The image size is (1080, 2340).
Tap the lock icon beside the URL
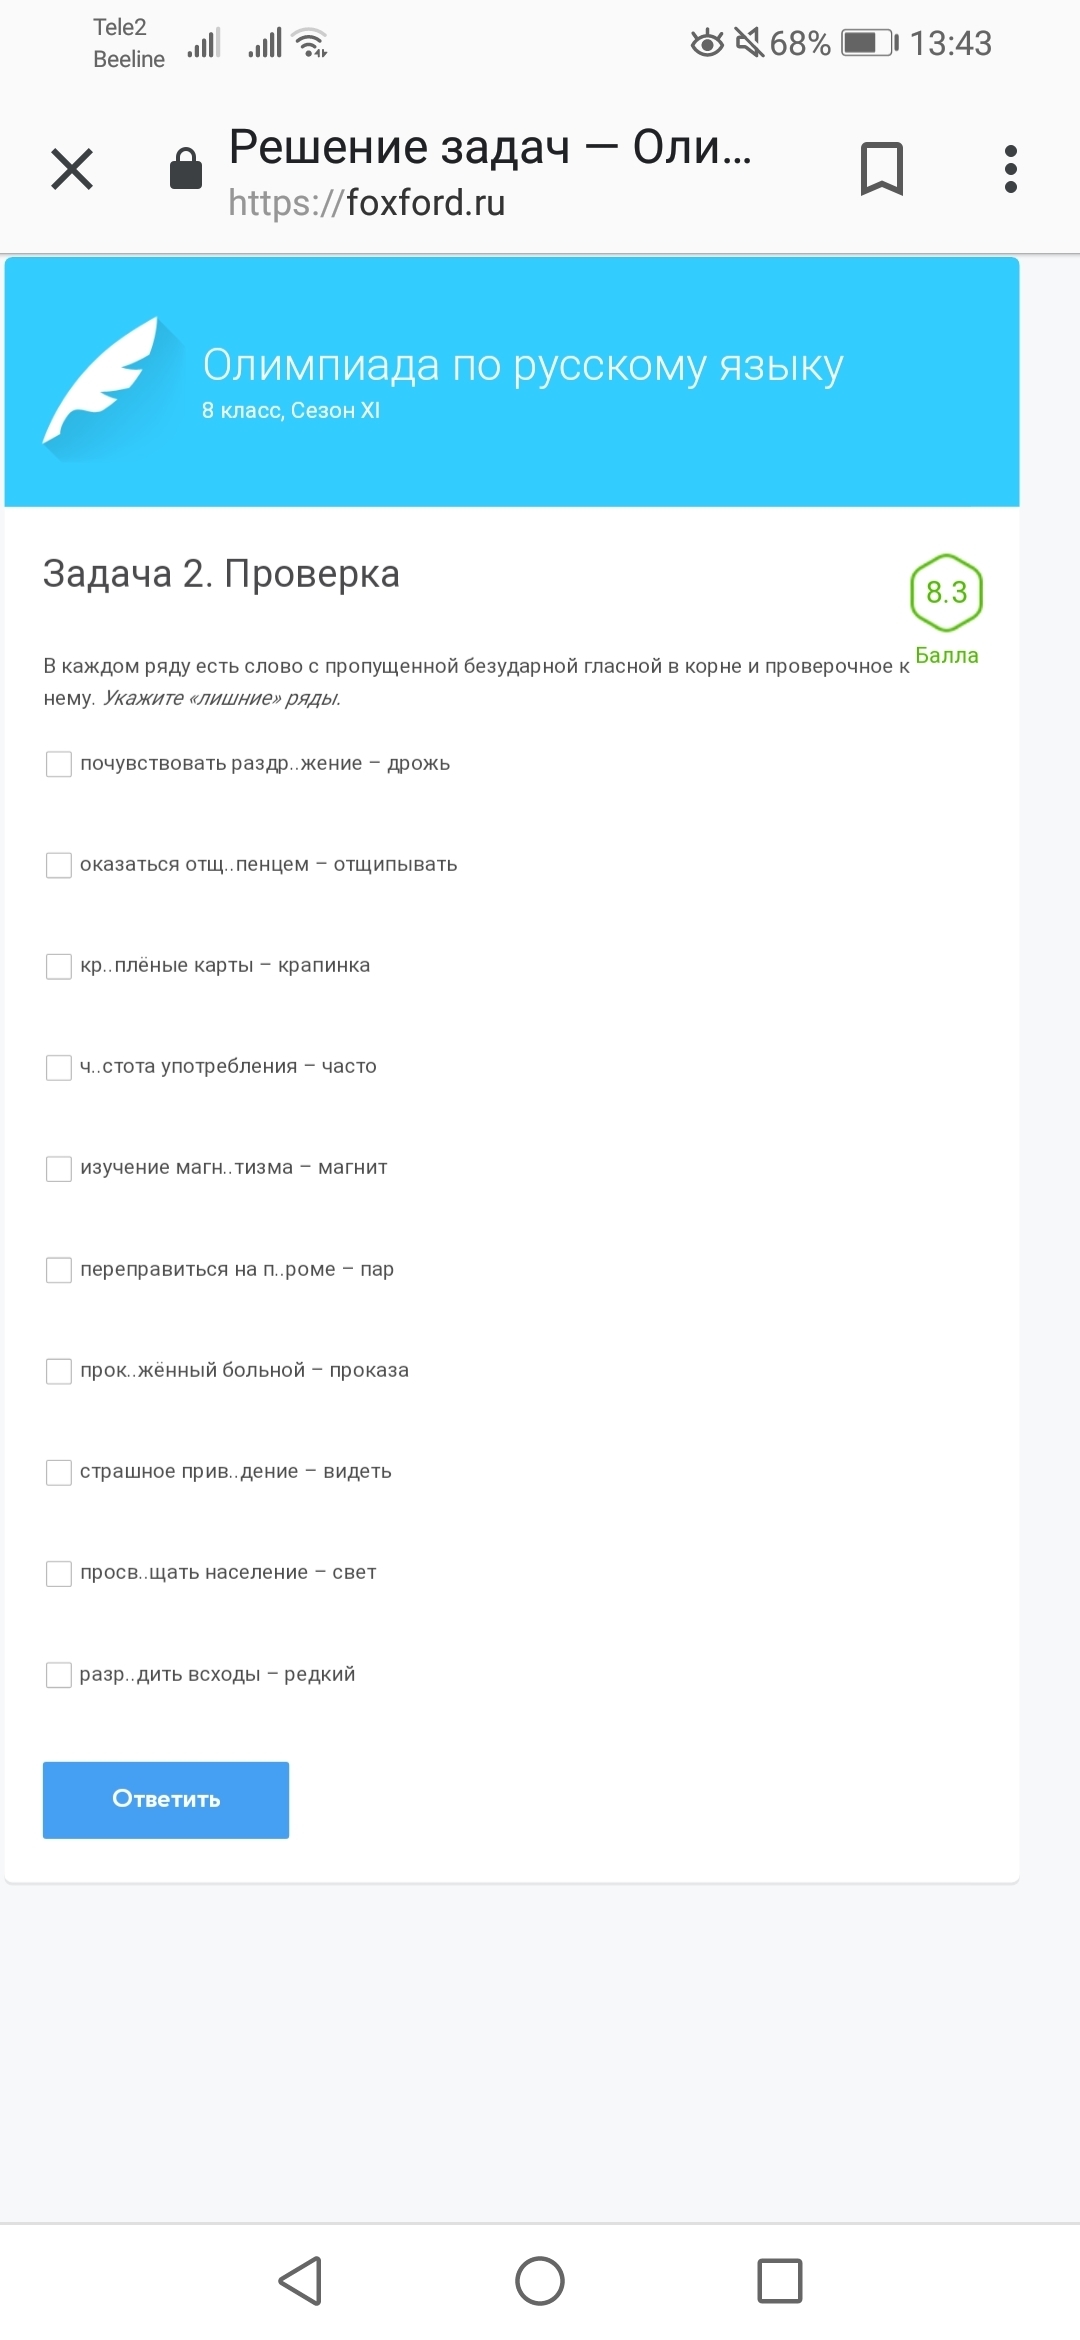point(186,169)
